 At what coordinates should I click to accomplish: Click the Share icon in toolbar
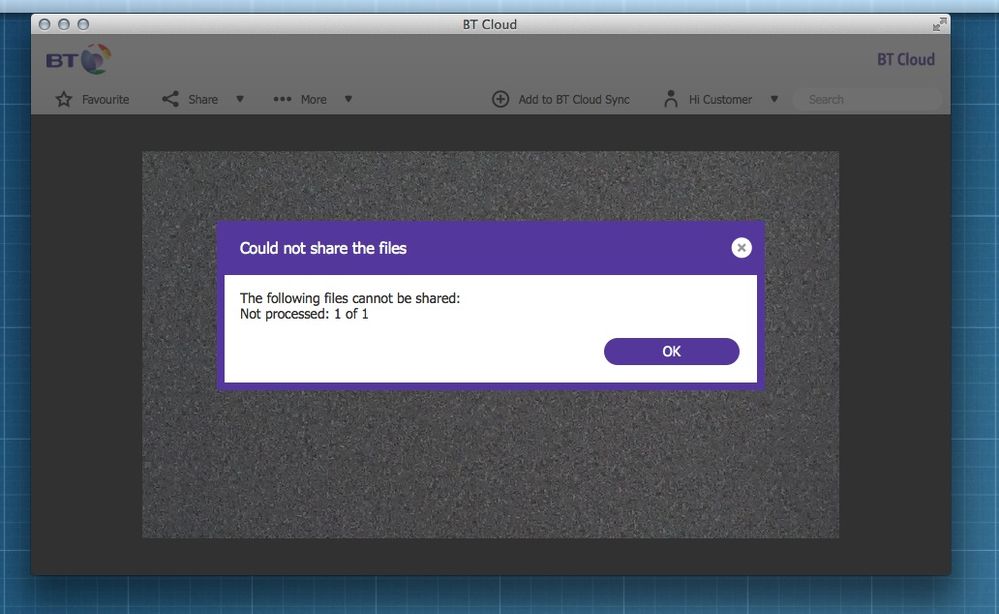click(x=170, y=99)
